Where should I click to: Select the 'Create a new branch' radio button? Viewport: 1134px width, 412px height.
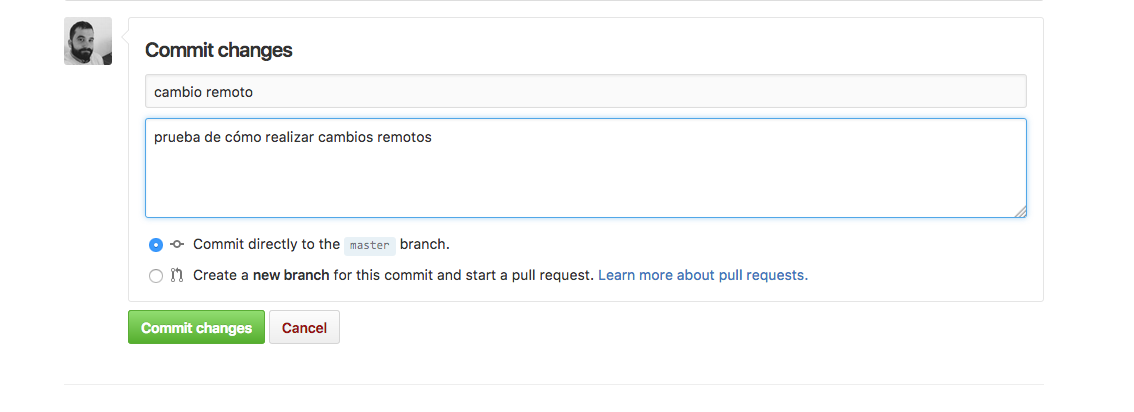(x=156, y=276)
